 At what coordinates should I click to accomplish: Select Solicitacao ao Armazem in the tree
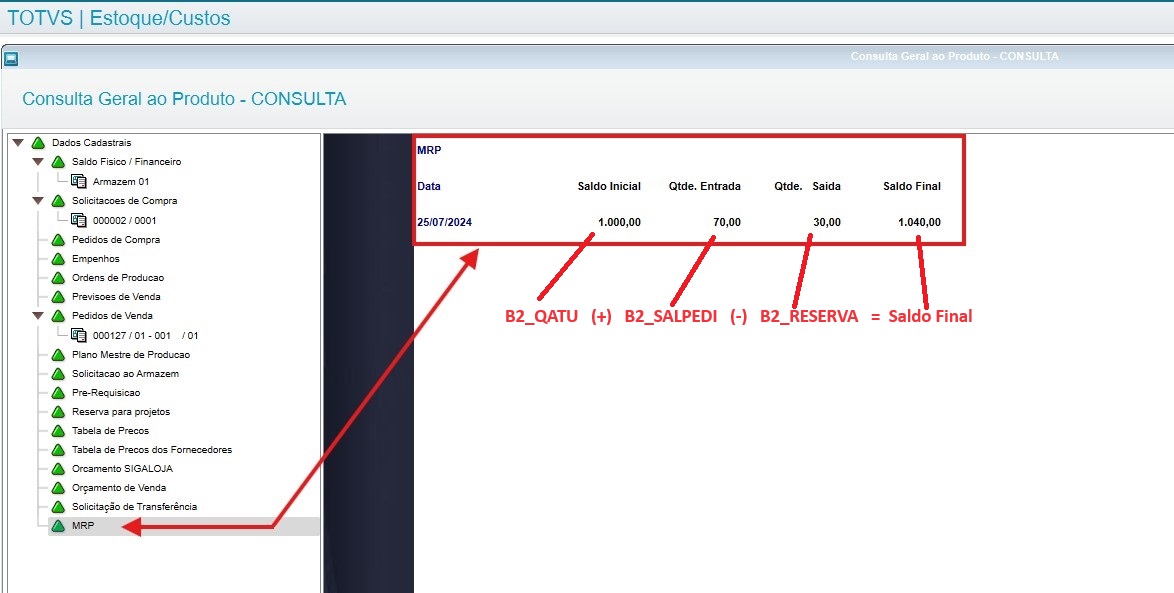[125, 374]
